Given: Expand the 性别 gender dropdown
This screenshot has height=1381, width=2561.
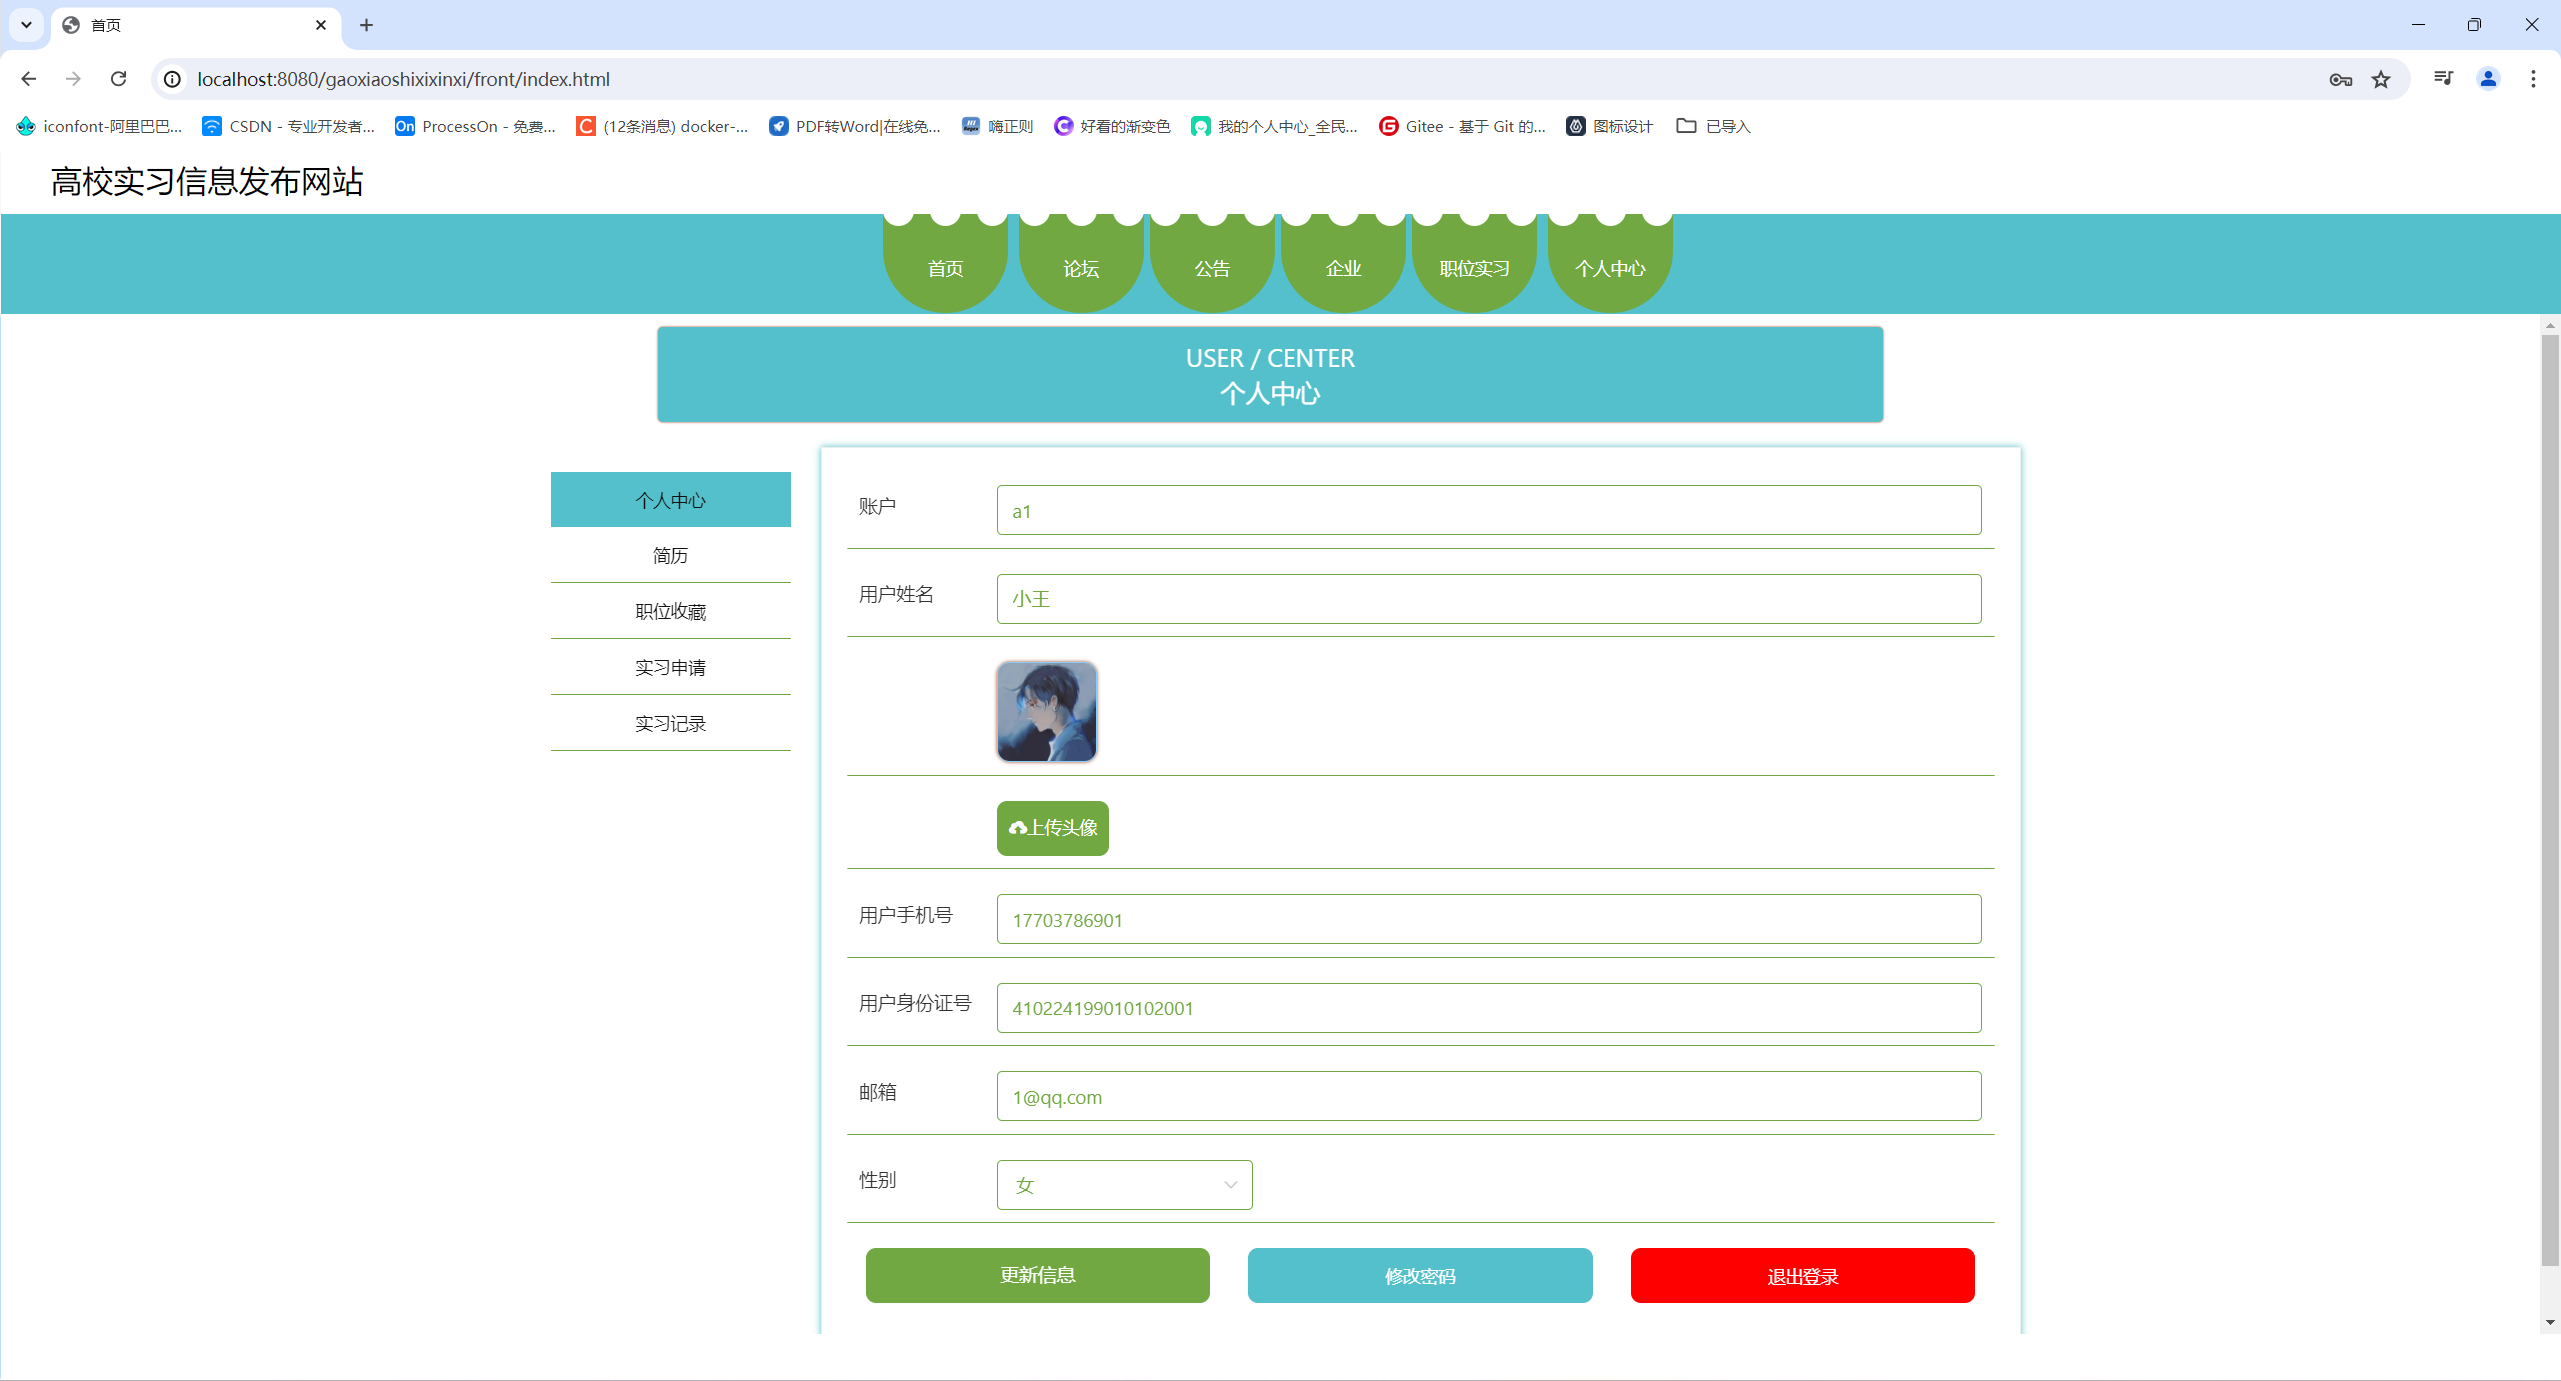Looking at the screenshot, I should [x=1124, y=1185].
